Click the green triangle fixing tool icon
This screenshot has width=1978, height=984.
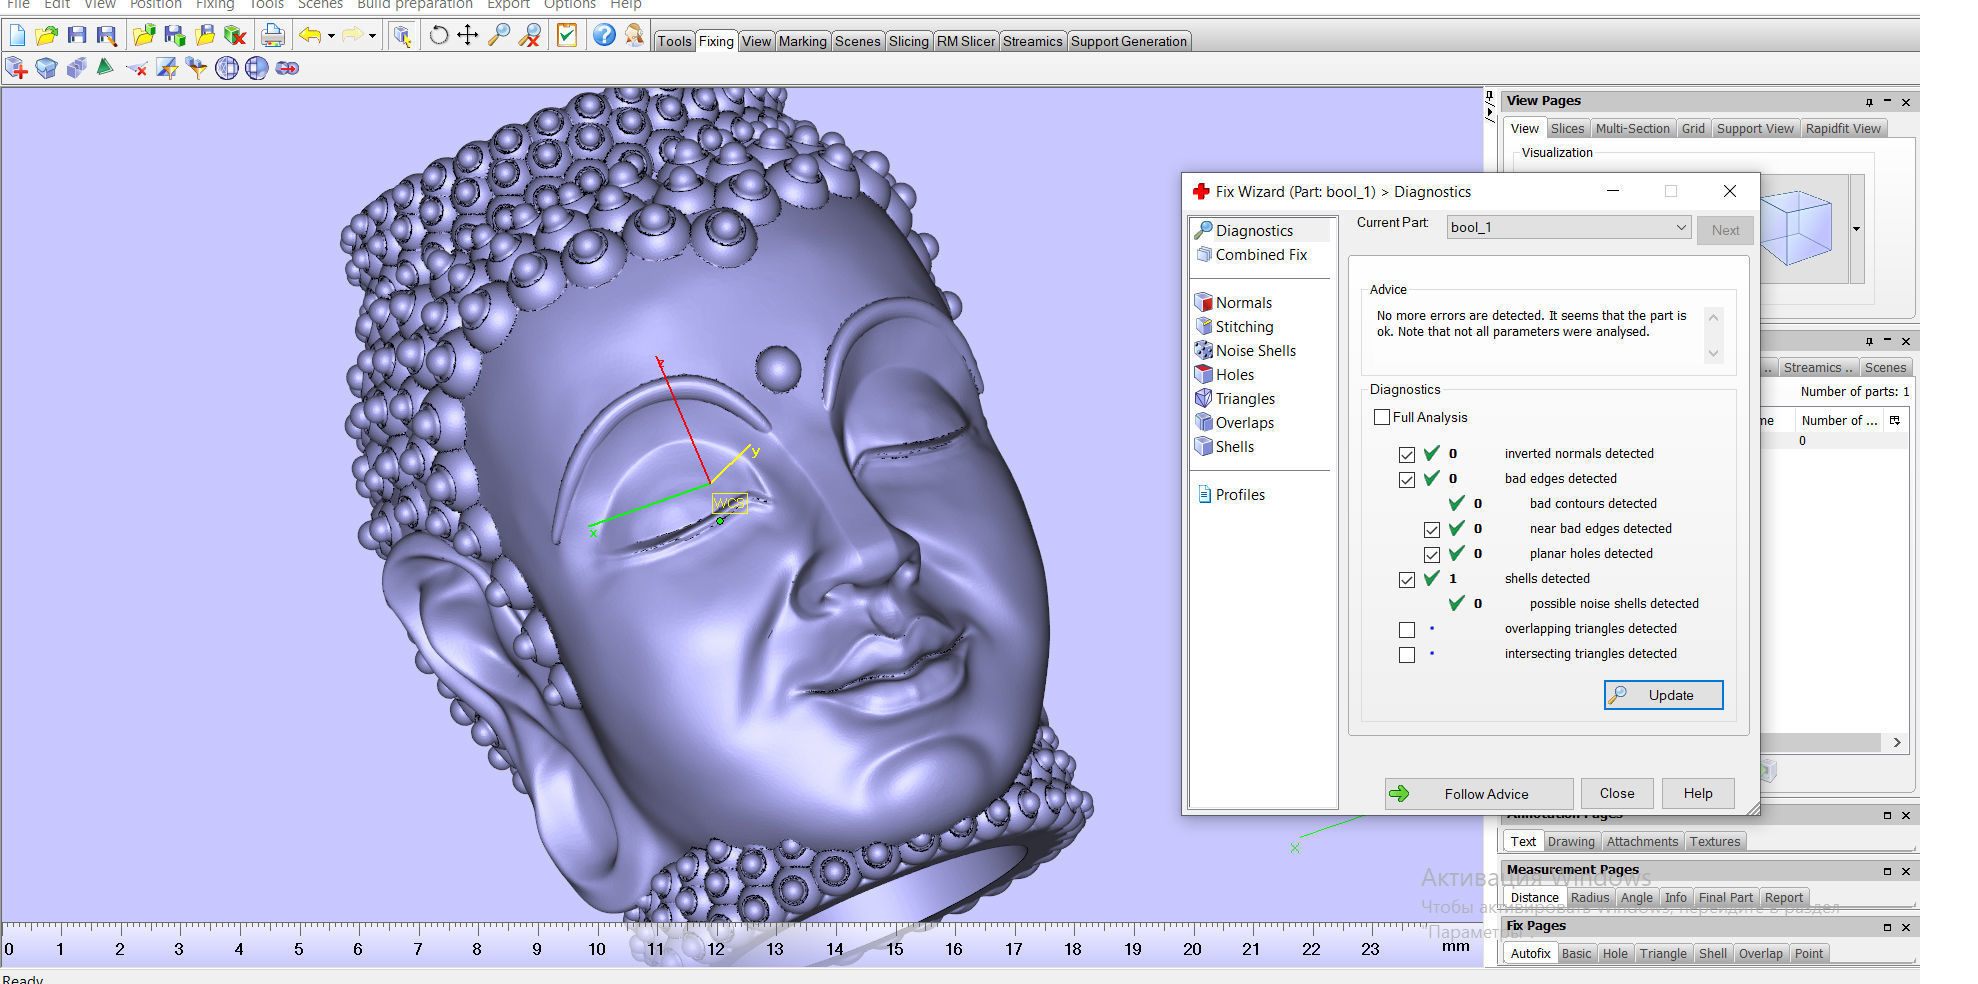(105, 68)
